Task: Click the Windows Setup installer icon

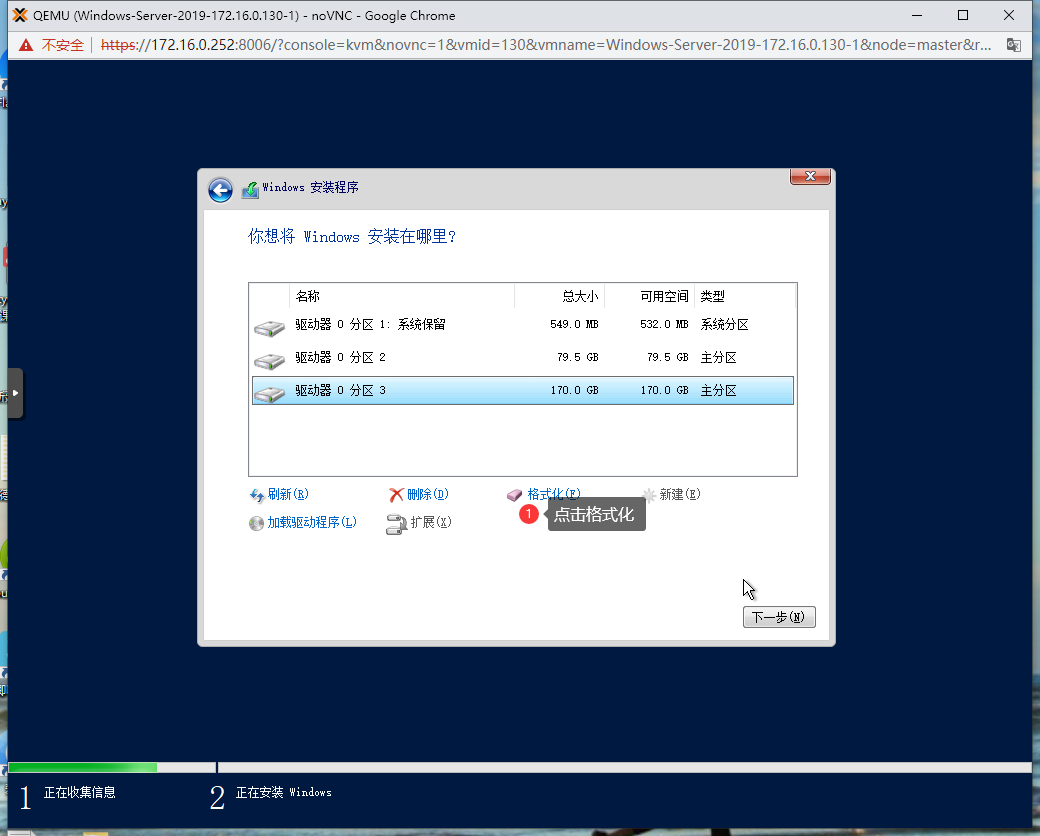Action: pos(250,190)
